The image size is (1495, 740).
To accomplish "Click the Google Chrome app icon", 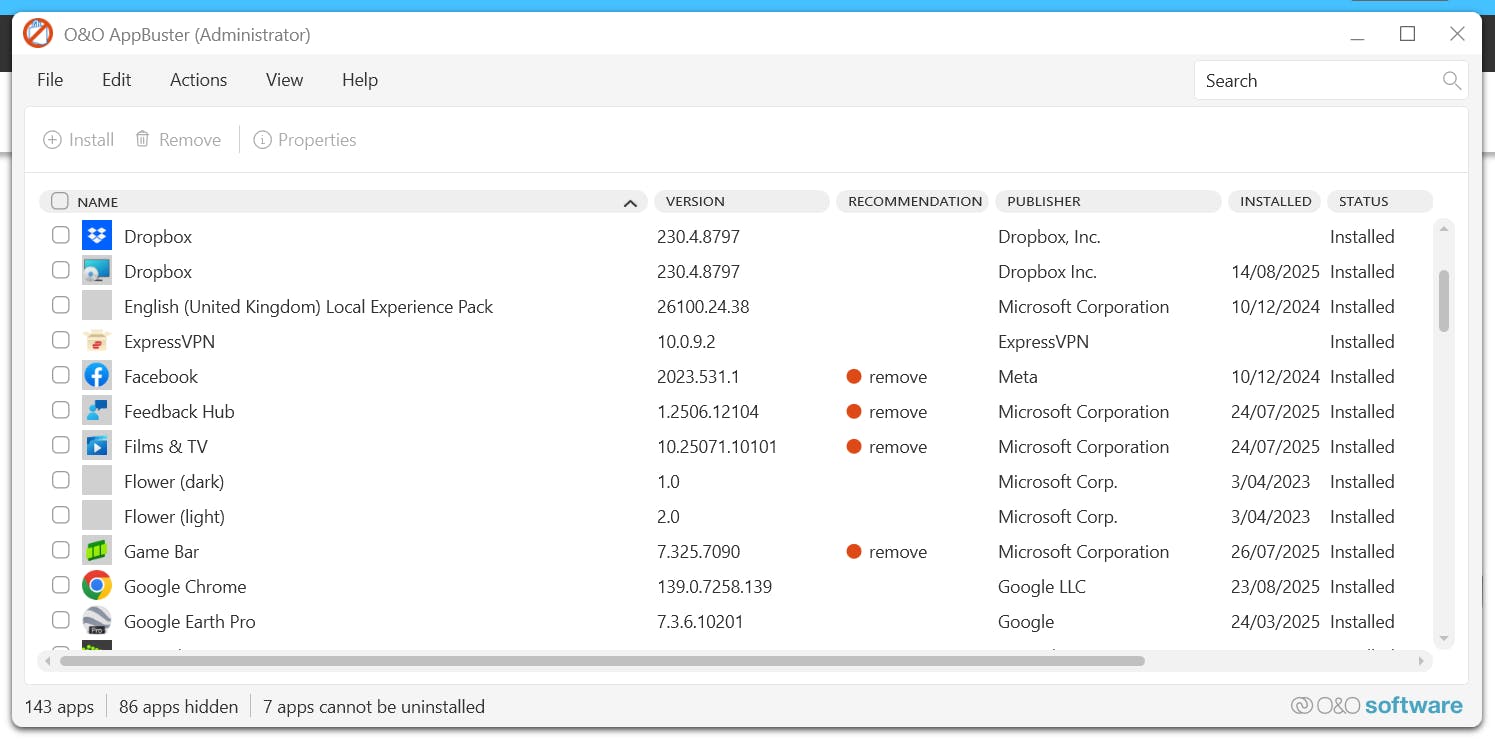I will [97, 587].
